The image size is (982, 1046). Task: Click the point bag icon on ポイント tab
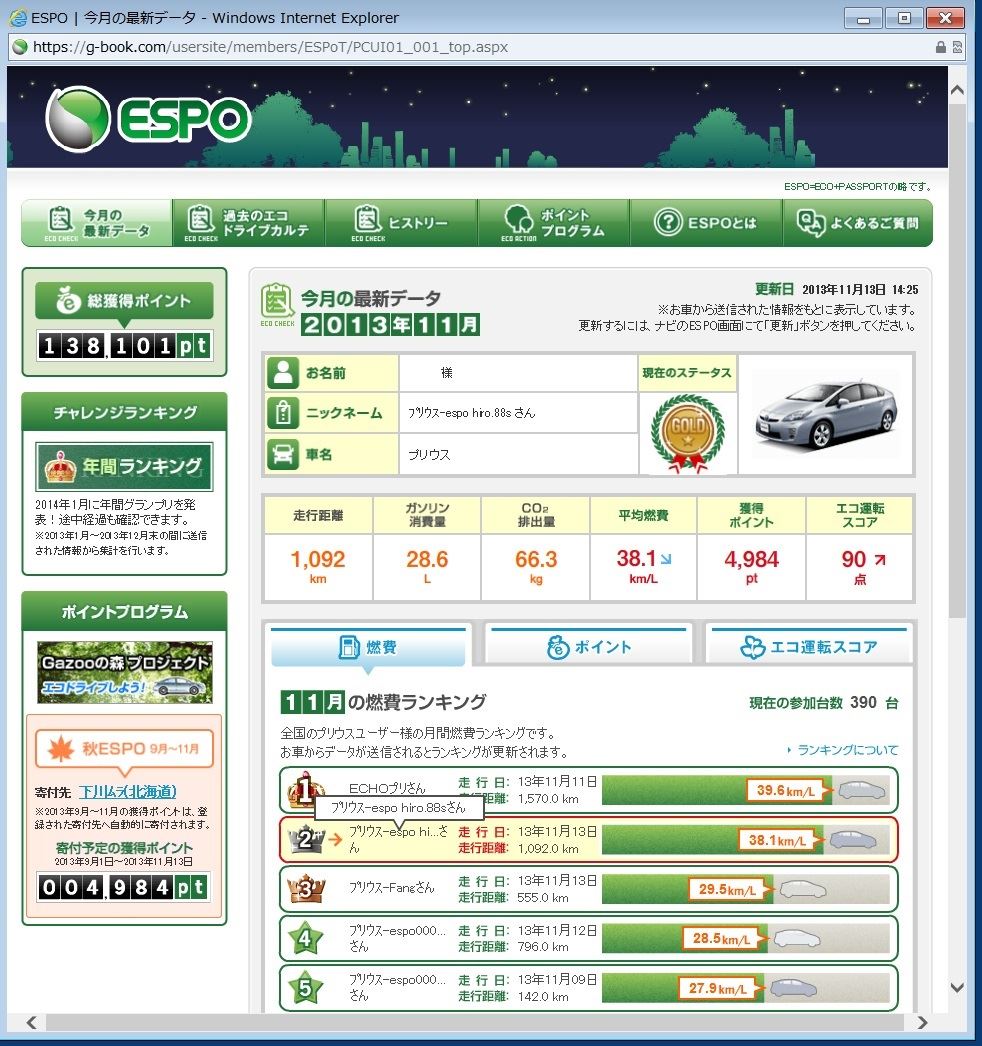558,647
